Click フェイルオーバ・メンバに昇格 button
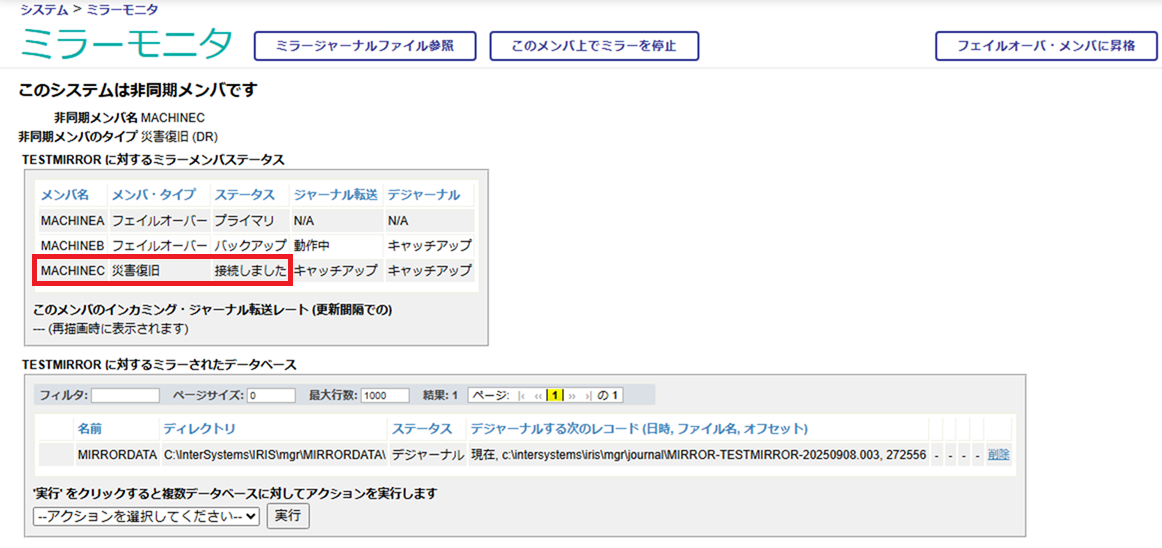 click(x=1045, y=46)
